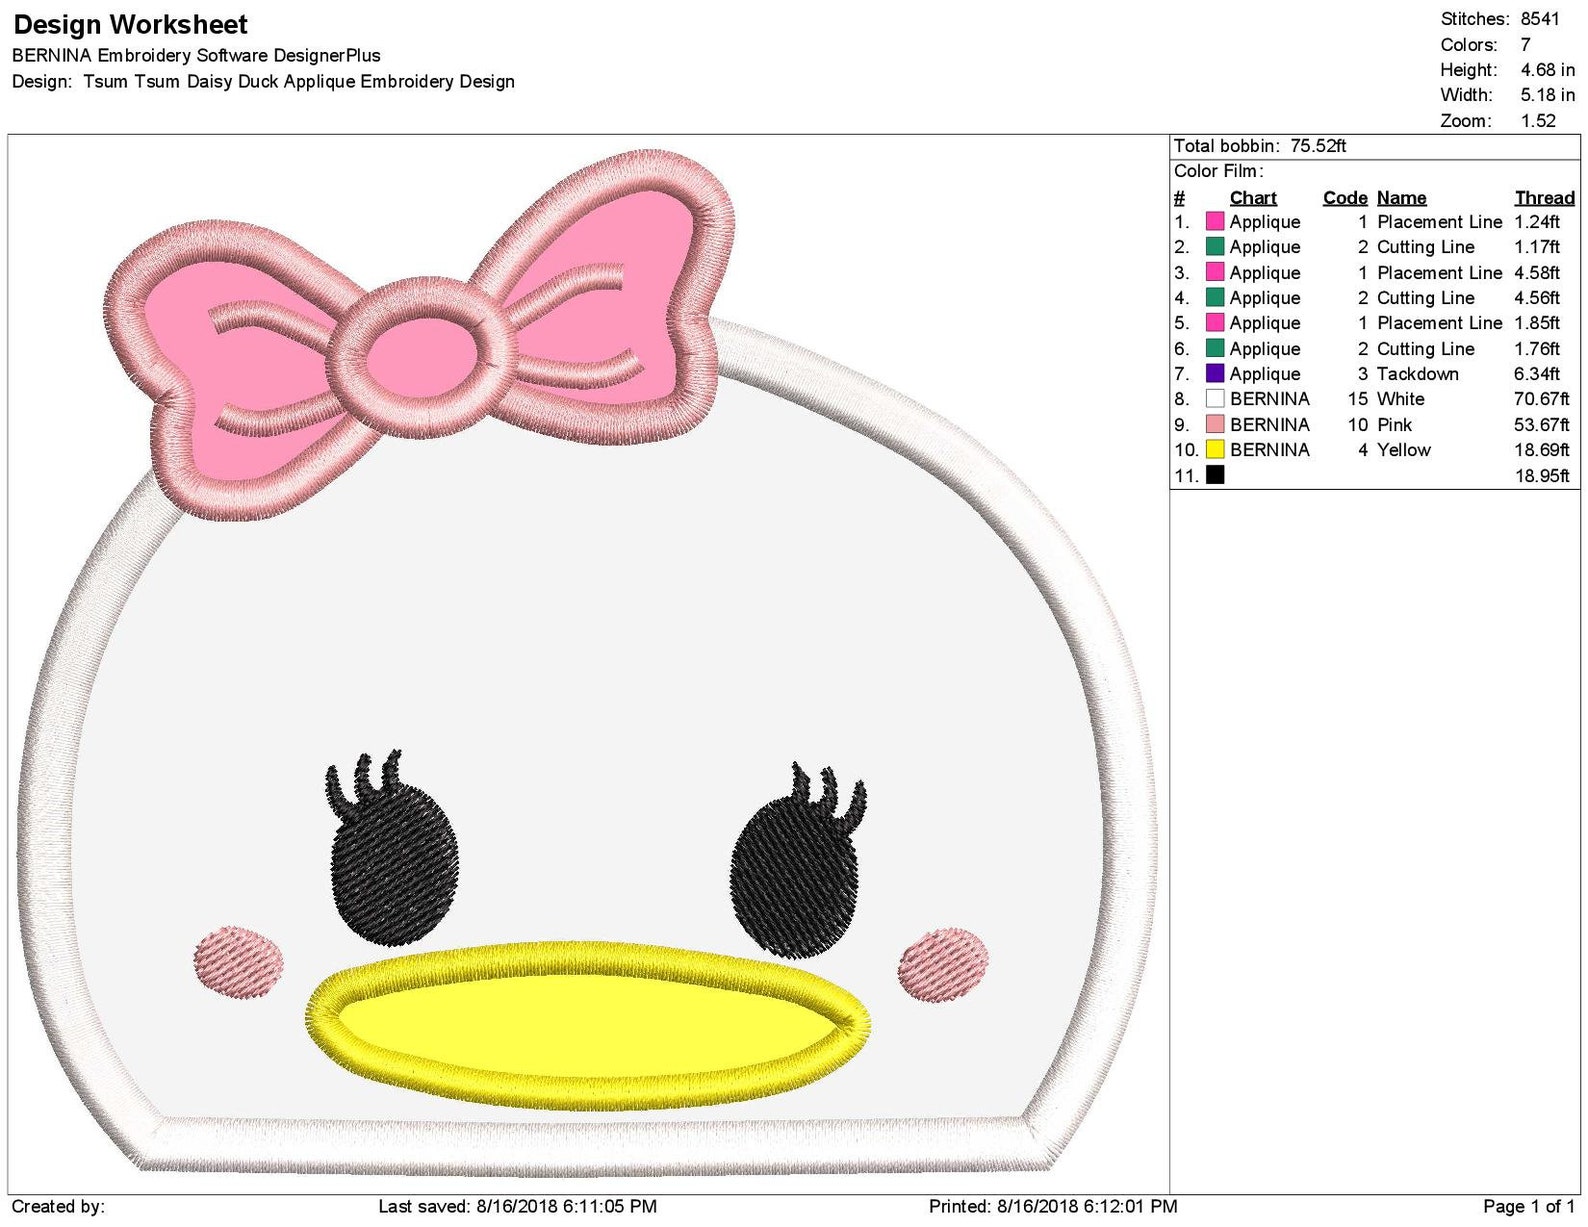Click the 'Last saved' timestamp

click(518, 1207)
